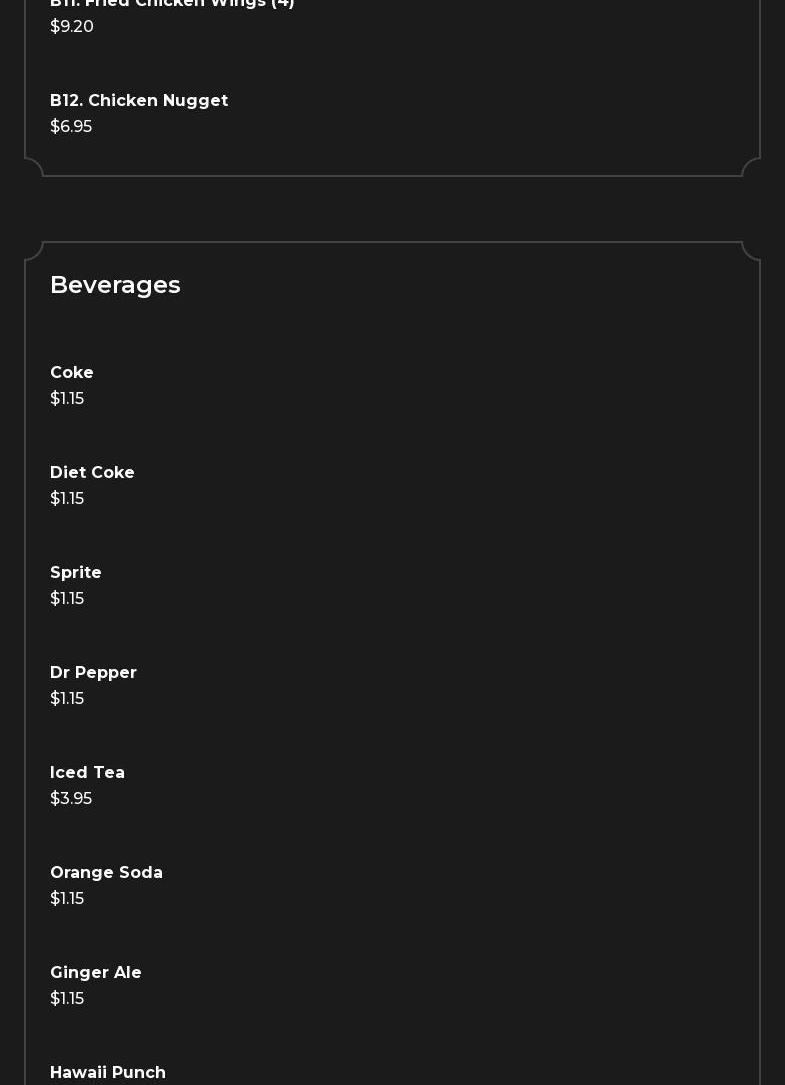
Task: Click the price under Orange Soda
Action: (67, 899)
